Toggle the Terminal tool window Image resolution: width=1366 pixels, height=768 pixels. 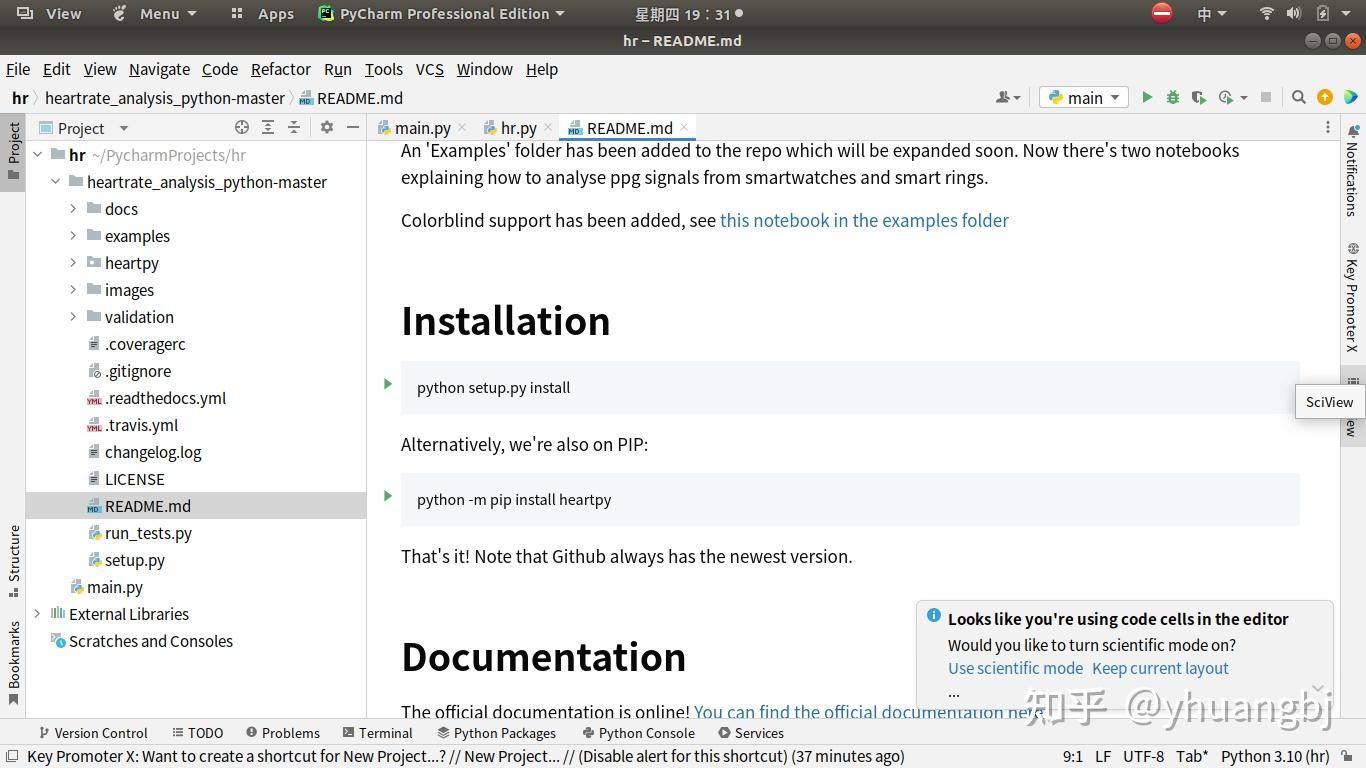[377, 733]
